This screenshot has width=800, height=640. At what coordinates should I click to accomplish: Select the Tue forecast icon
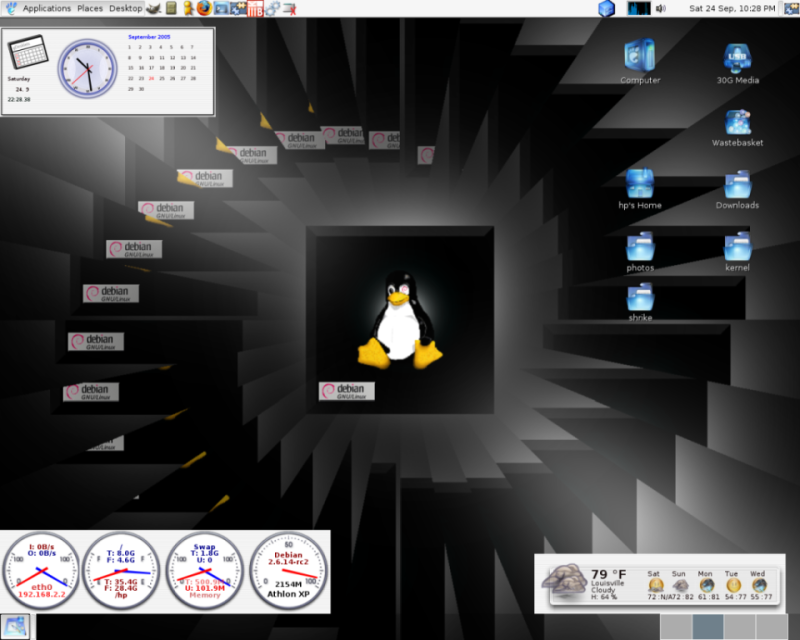tap(733, 585)
